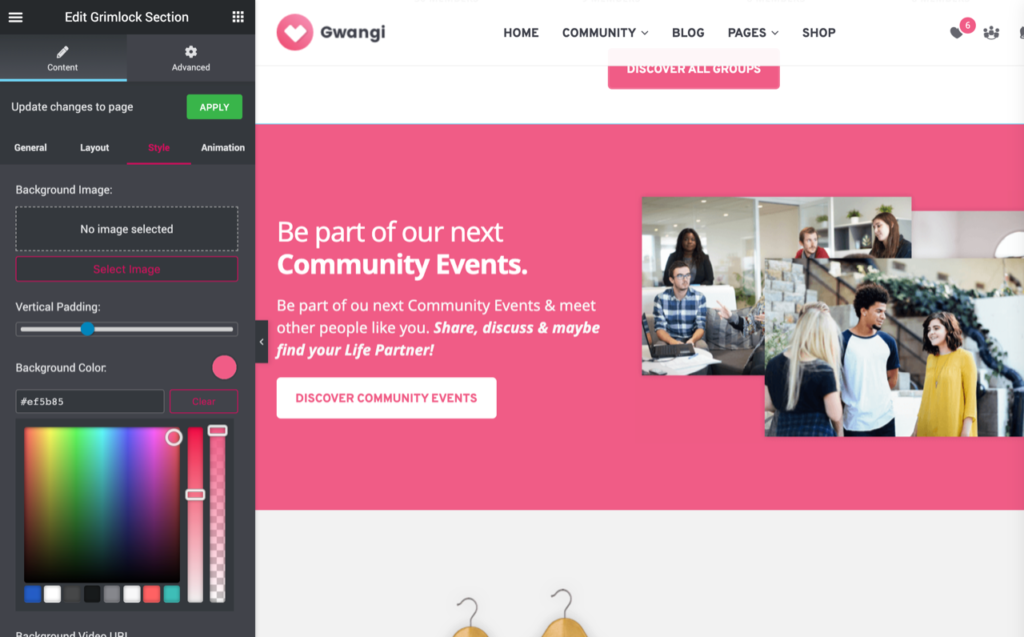The height and width of the screenshot is (637, 1024).
Task: Switch to the Layout tab
Action: click(95, 148)
